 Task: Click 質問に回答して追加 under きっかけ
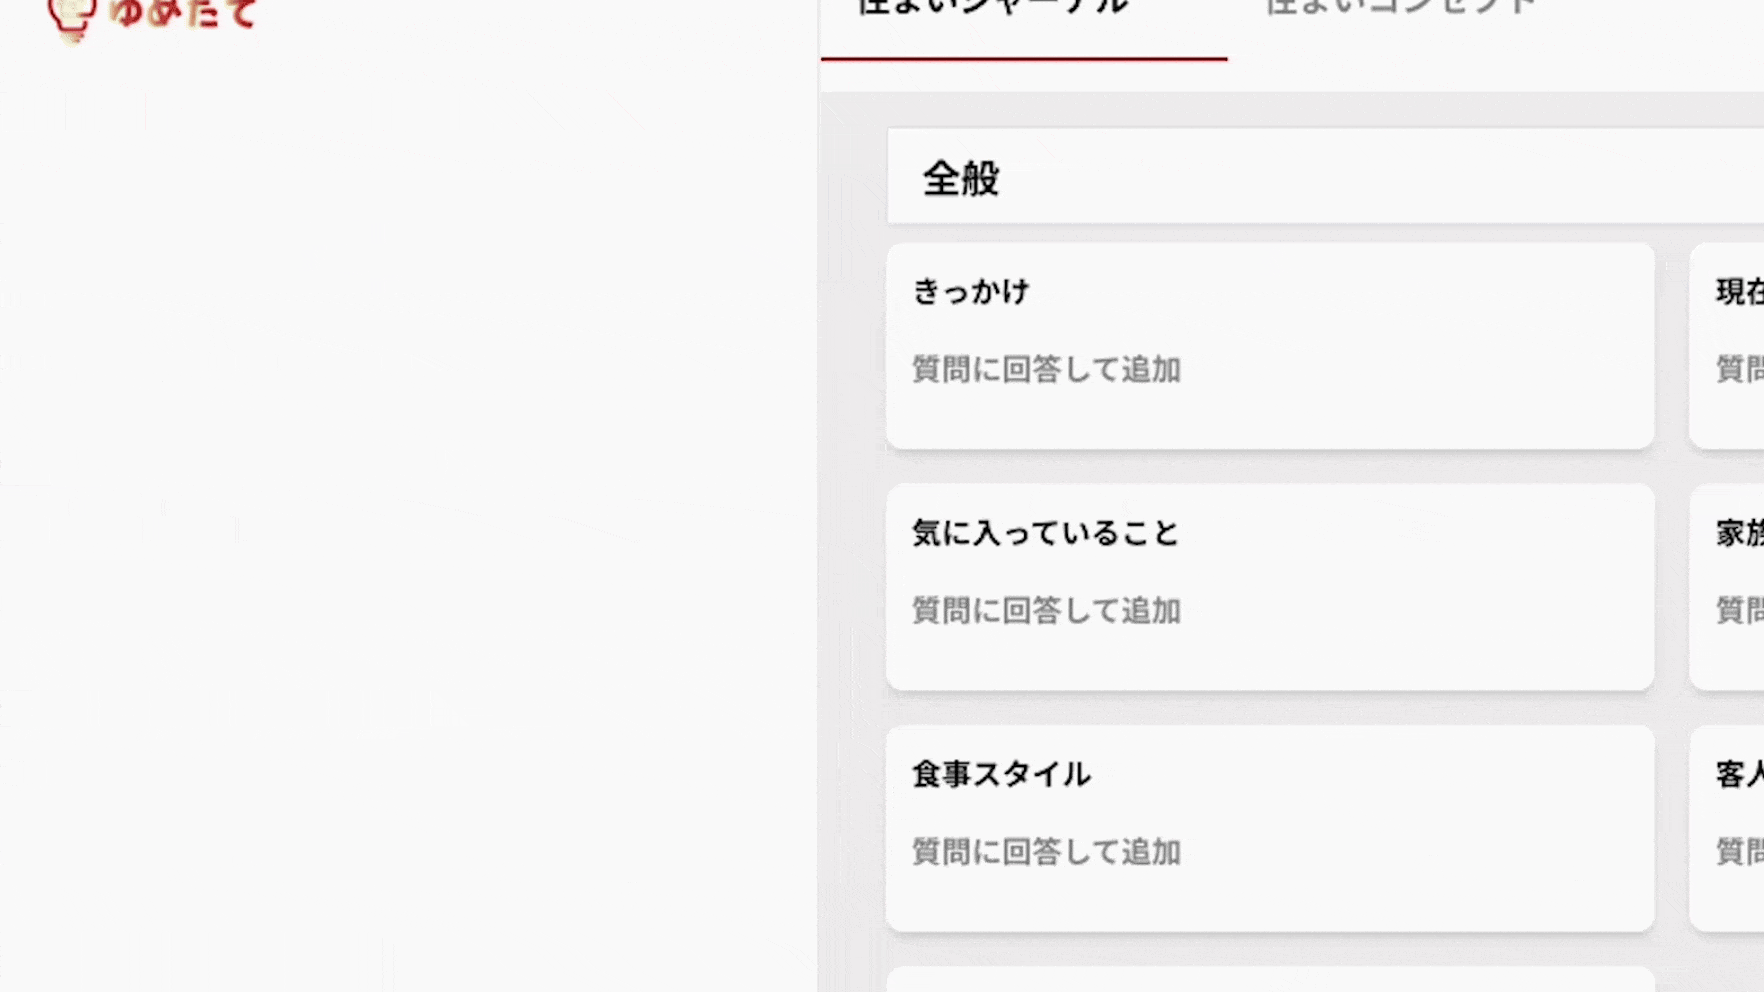pos(1046,369)
